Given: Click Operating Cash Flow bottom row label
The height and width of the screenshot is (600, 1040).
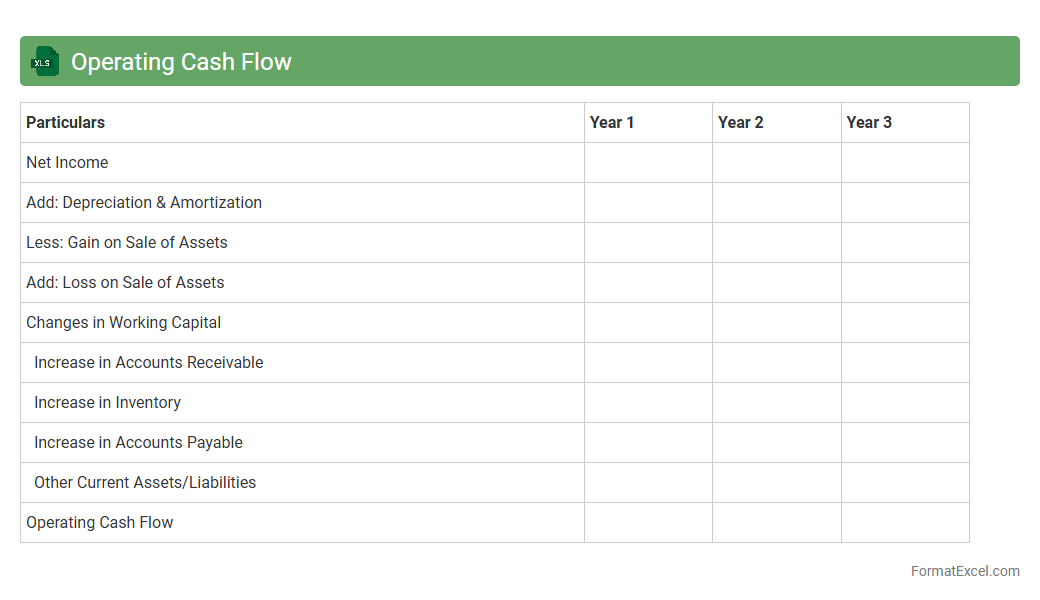Looking at the screenshot, I should pos(100,522).
